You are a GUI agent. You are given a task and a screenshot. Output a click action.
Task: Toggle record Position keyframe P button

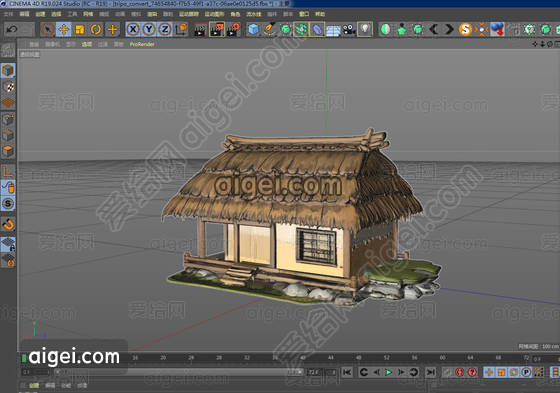(x=526, y=372)
